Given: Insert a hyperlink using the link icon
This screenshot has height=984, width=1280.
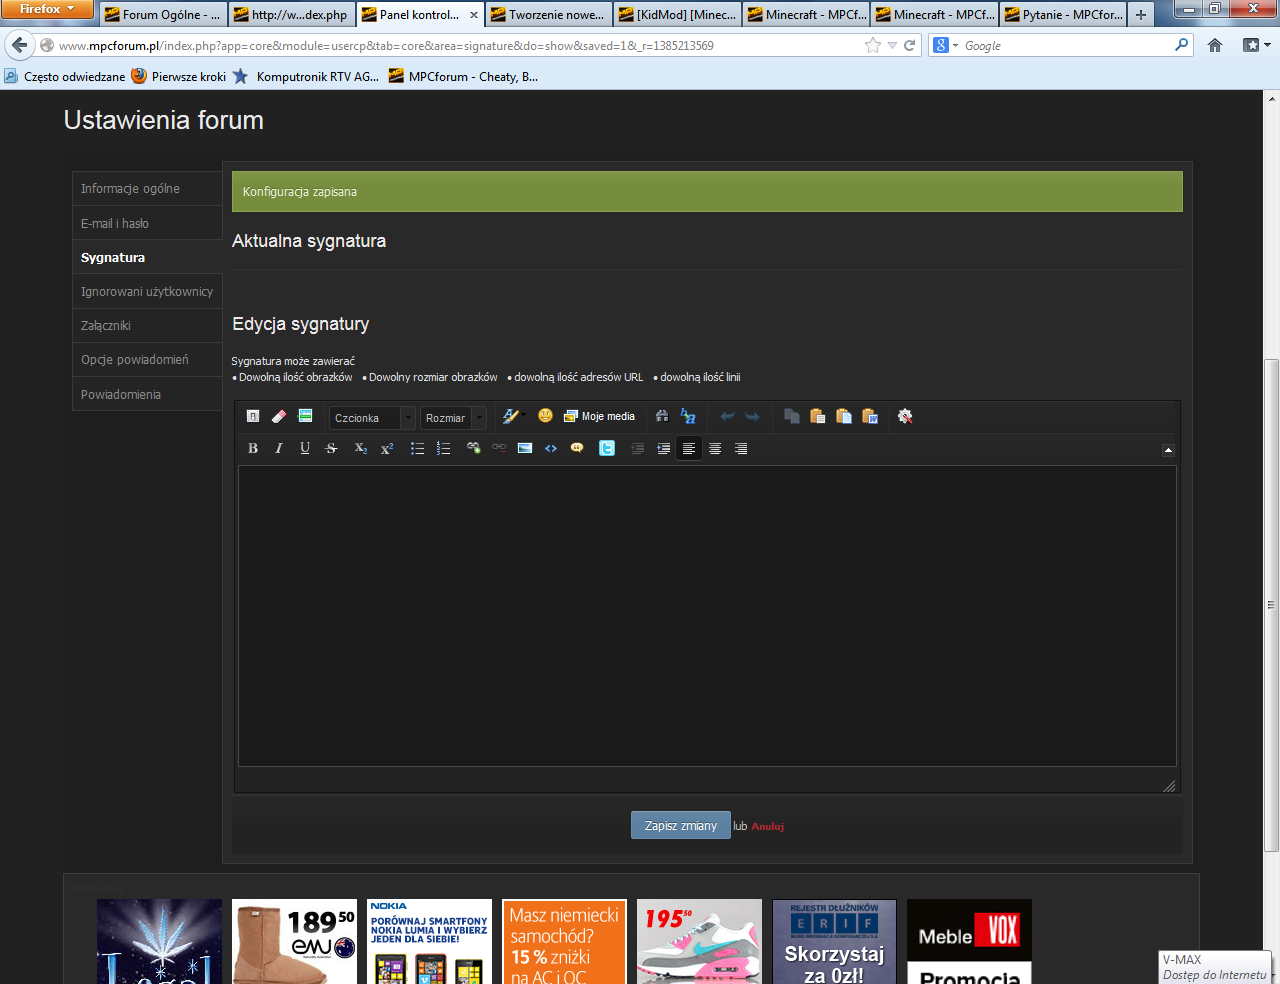Looking at the screenshot, I should (x=473, y=449).
